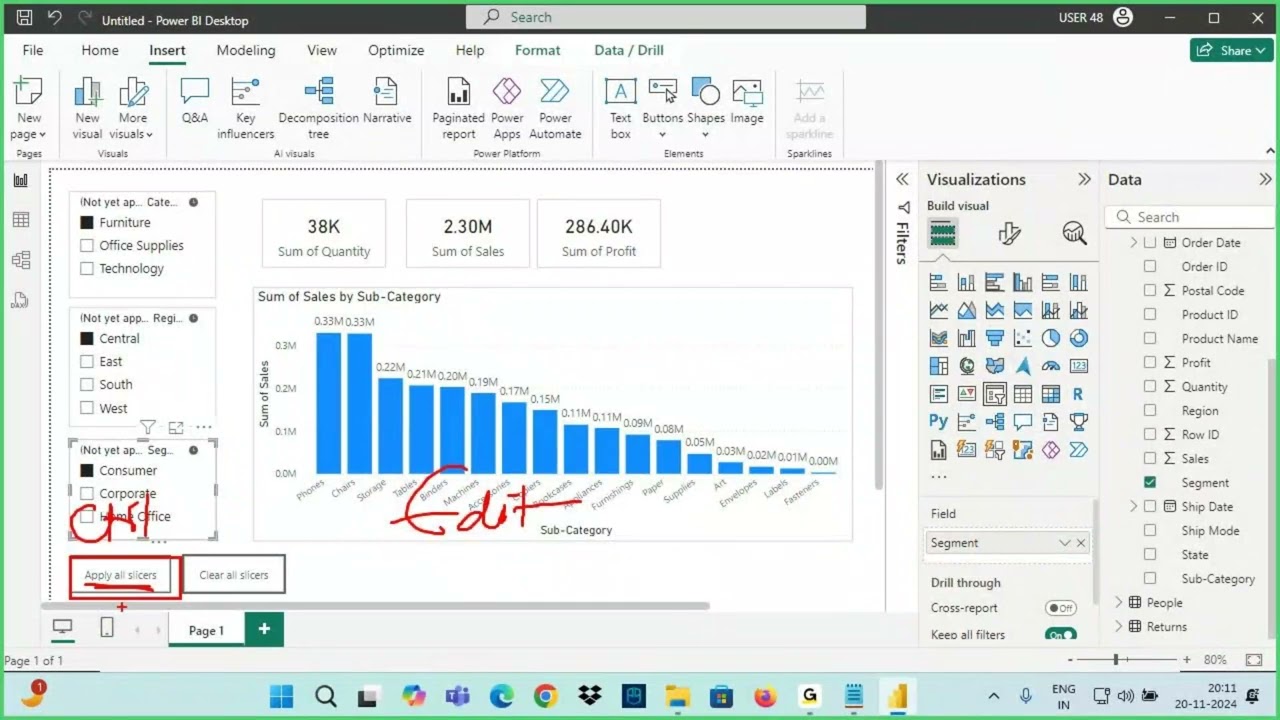This screenshot has height=720, width=1280.
Task: Insert a Key influencers visual
Action: click(245, 108)
